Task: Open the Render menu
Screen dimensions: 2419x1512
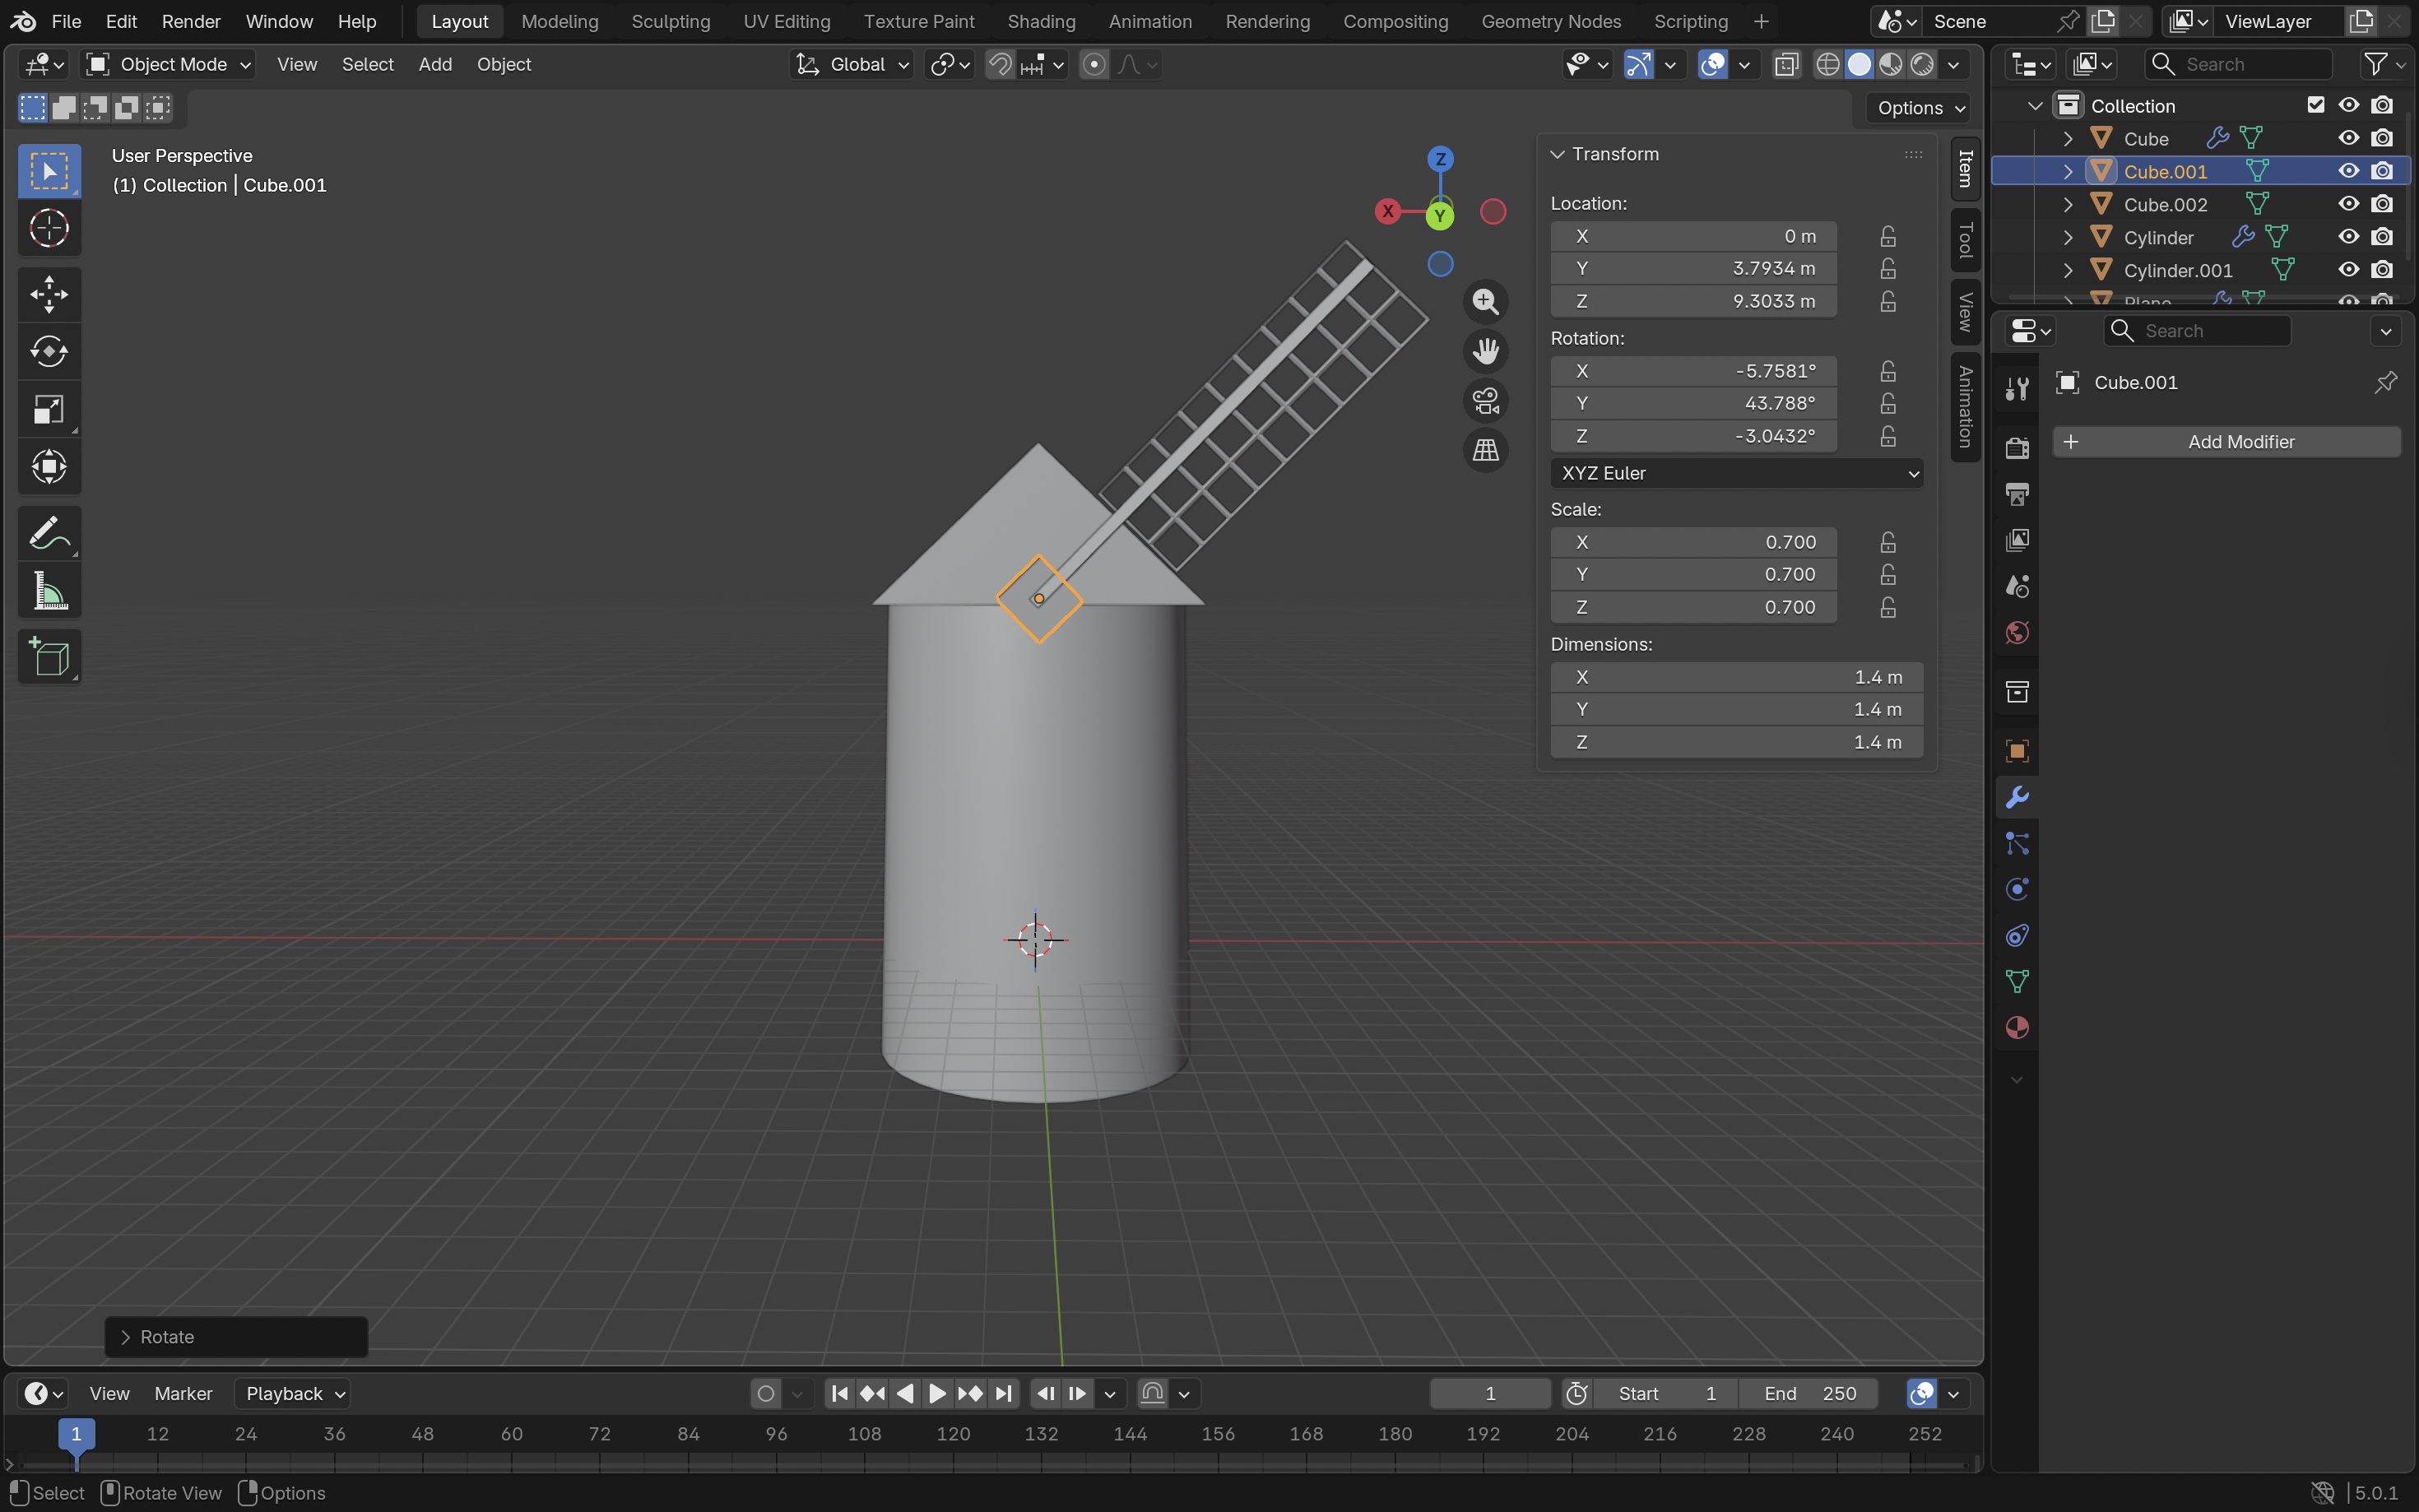Action: click(x=191, y=21)
